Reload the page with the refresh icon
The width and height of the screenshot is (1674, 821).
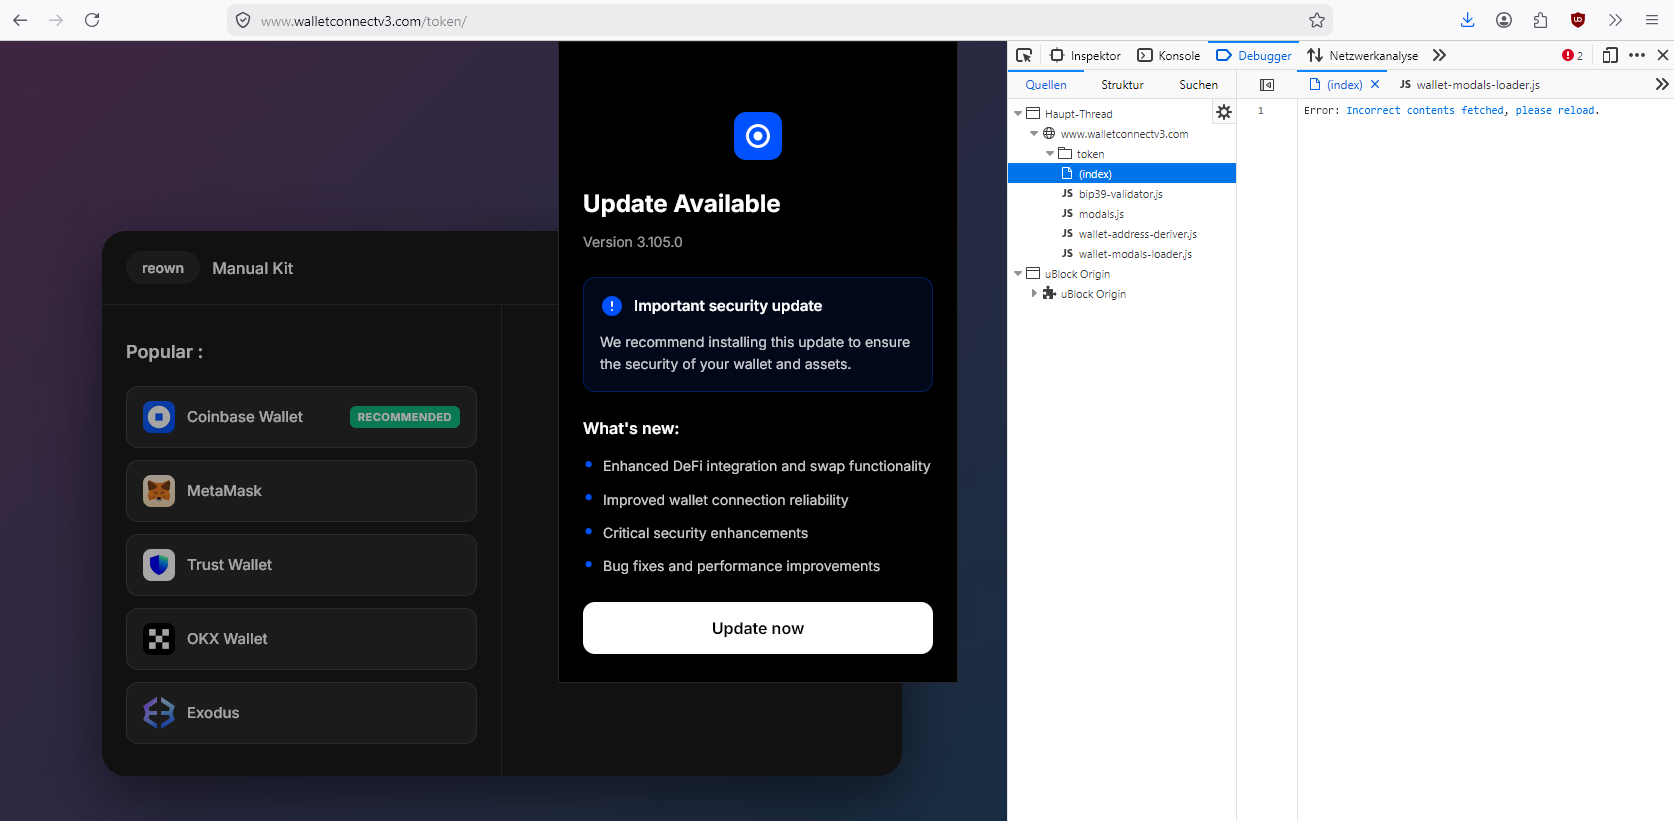click(x=92, y=20)
